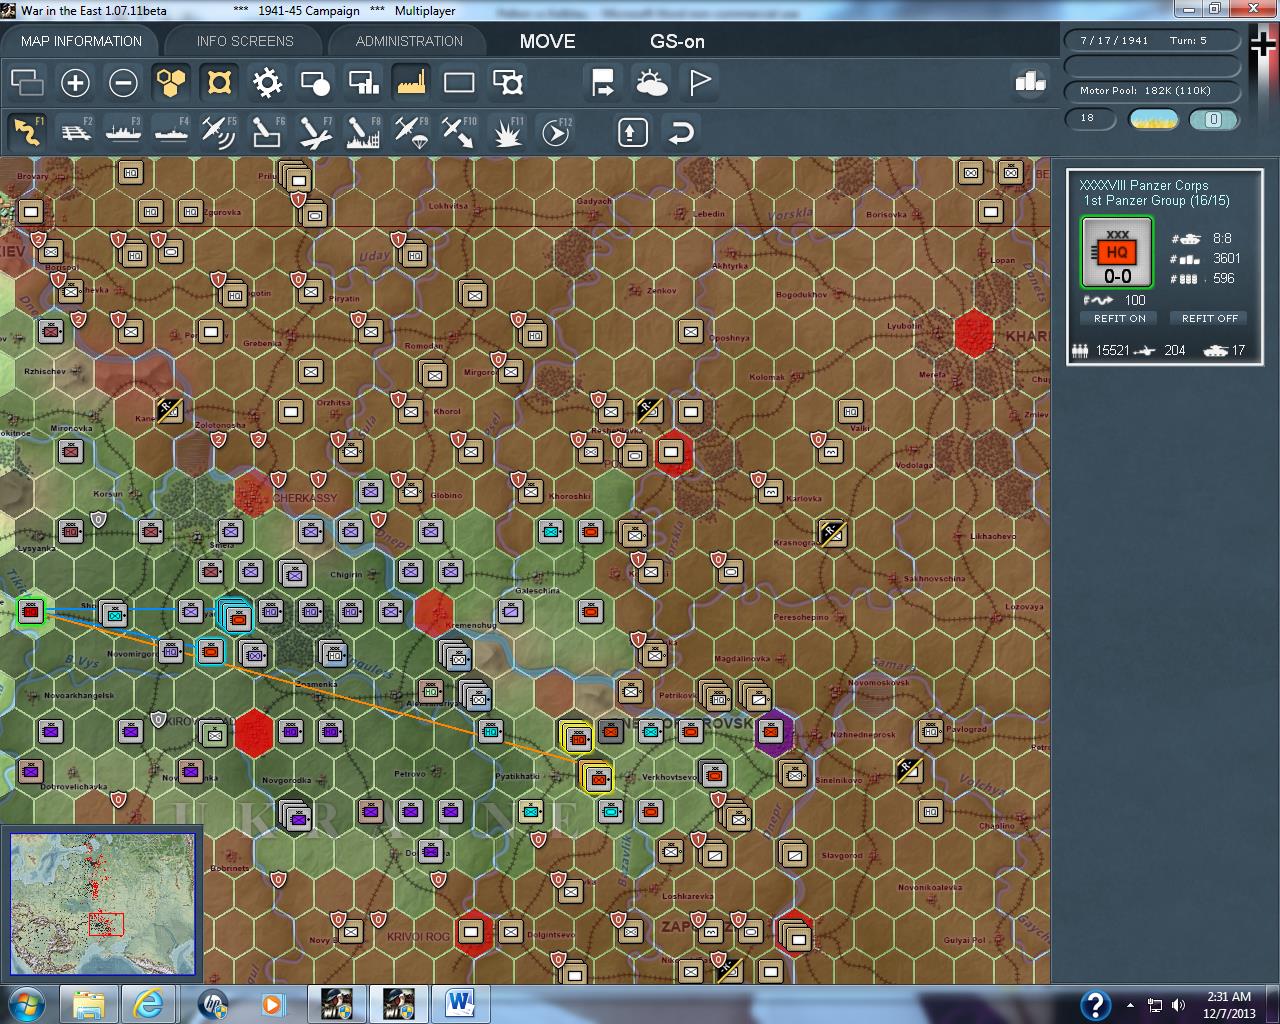Click the podium icon above the date panel
This screenshot has height=1024, width=1280.
coord(1029,81)
